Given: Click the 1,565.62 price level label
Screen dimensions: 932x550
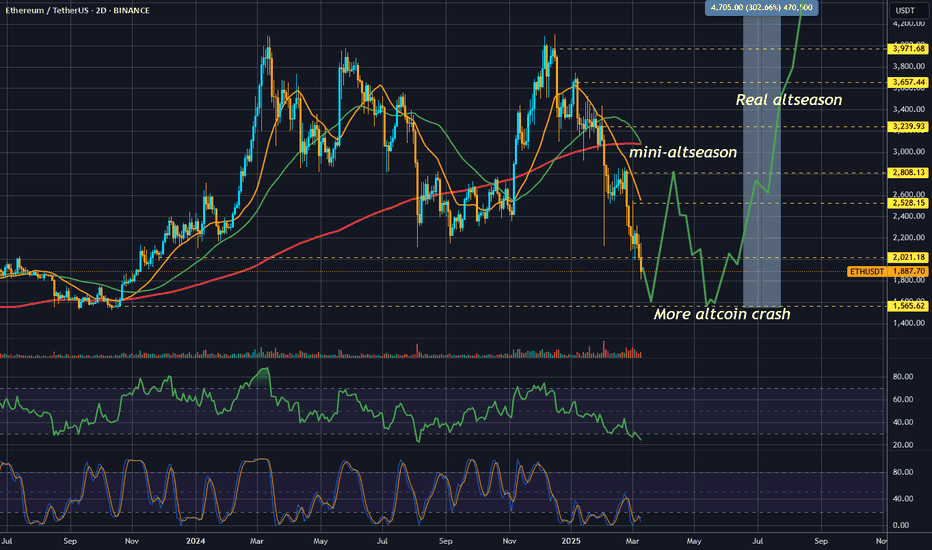Looking at the screenshot, I should [x=908, y=306].
